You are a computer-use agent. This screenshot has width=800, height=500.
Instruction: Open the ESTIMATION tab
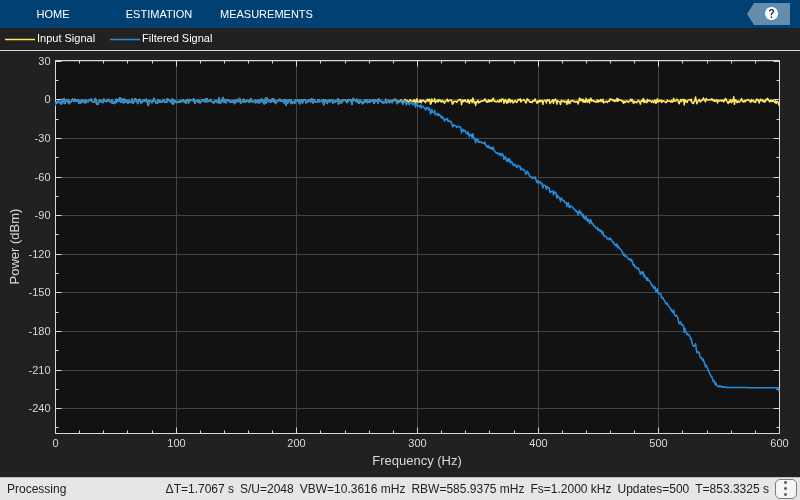coord(159,14)
